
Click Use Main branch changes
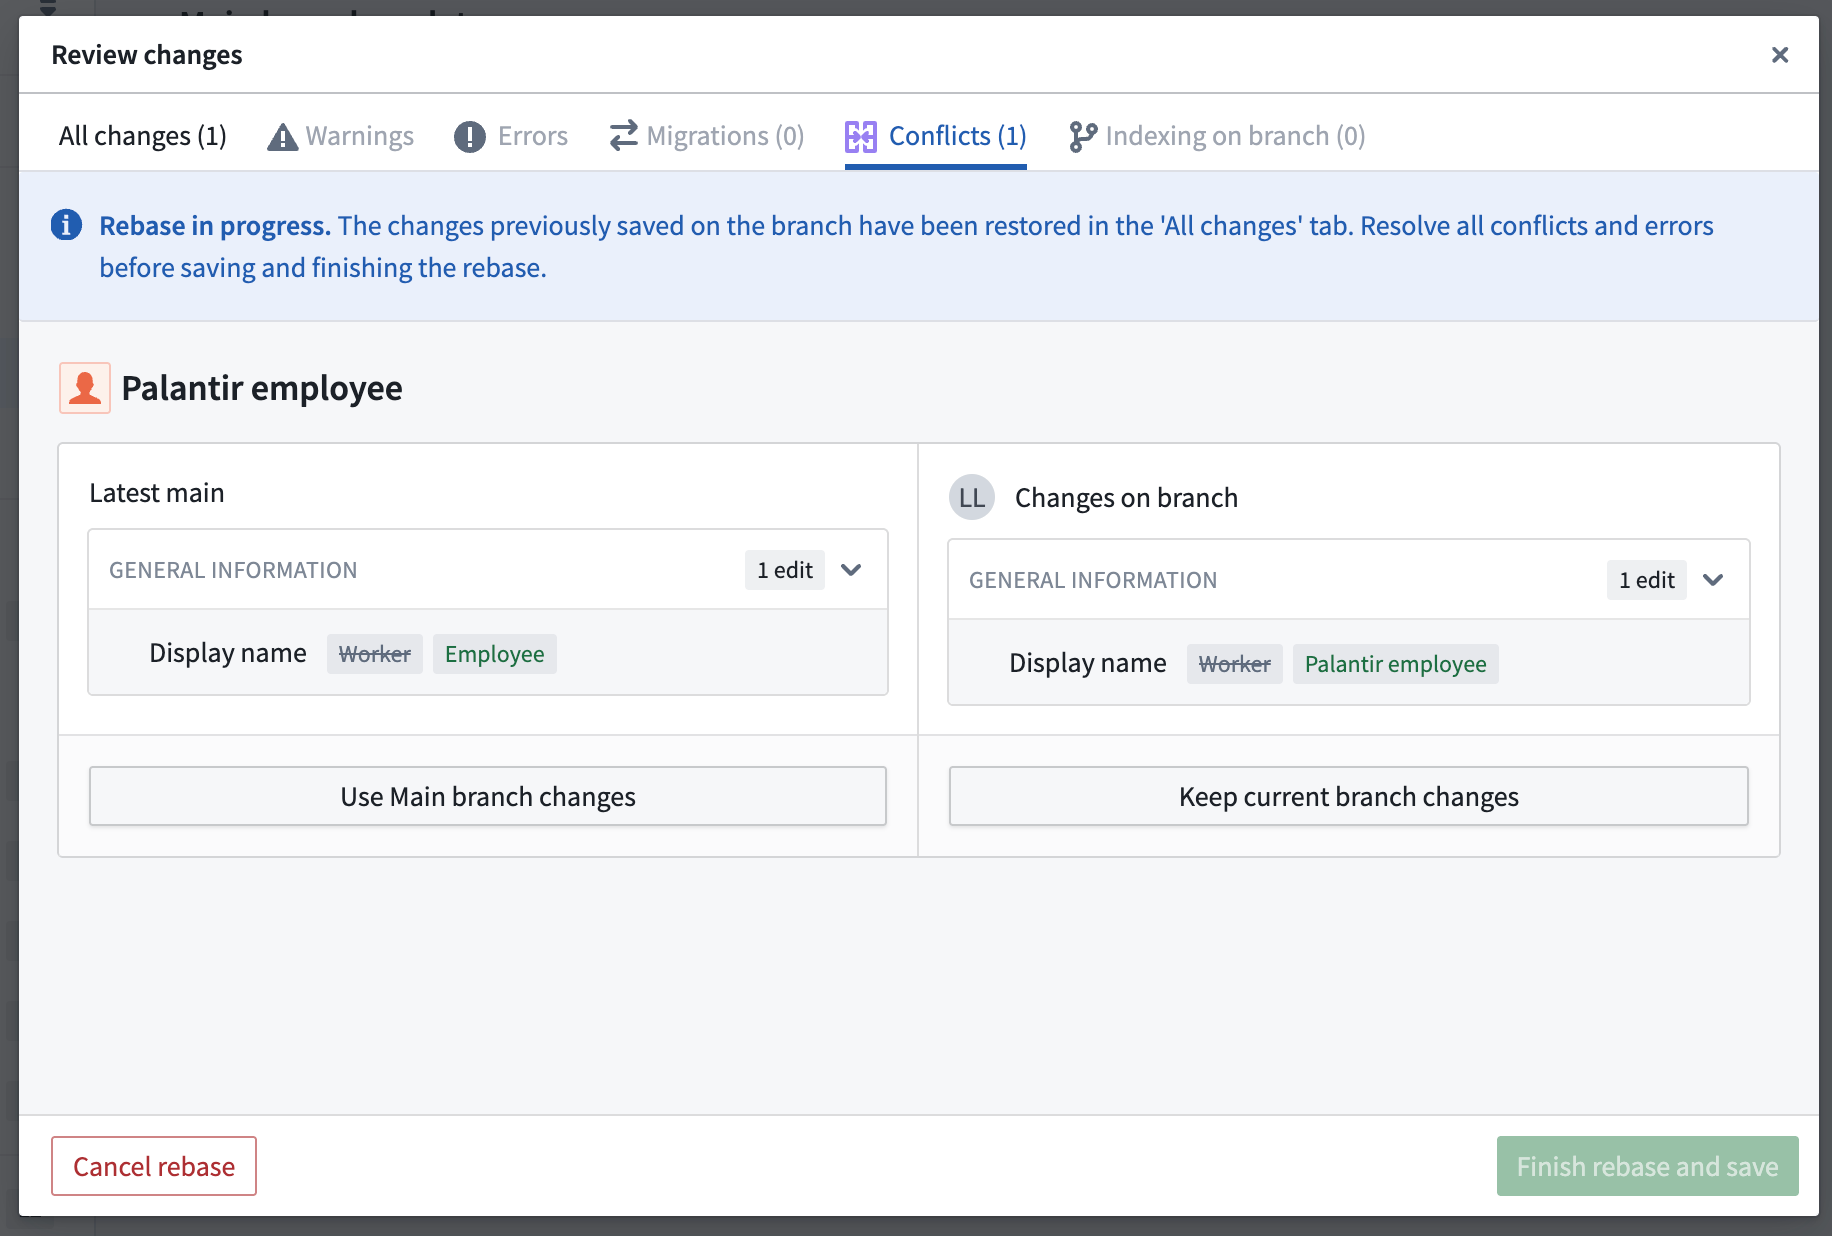tap(487, 796)
